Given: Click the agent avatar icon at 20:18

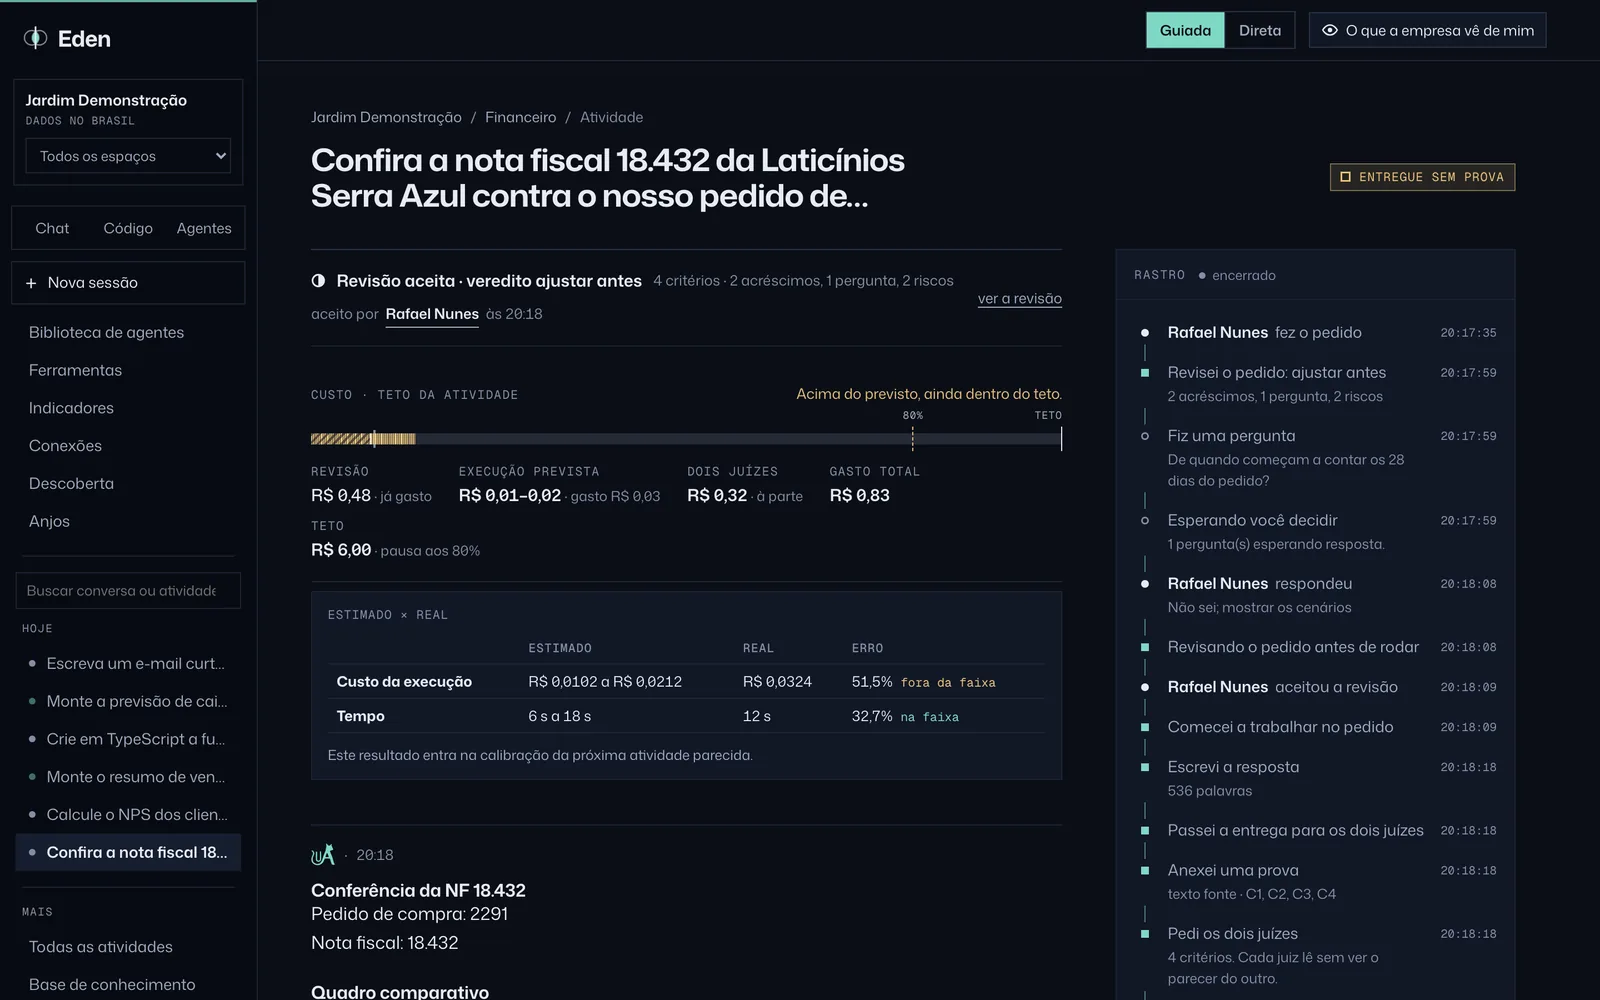Looking at the screenshot, I should [x=323, y=854].
